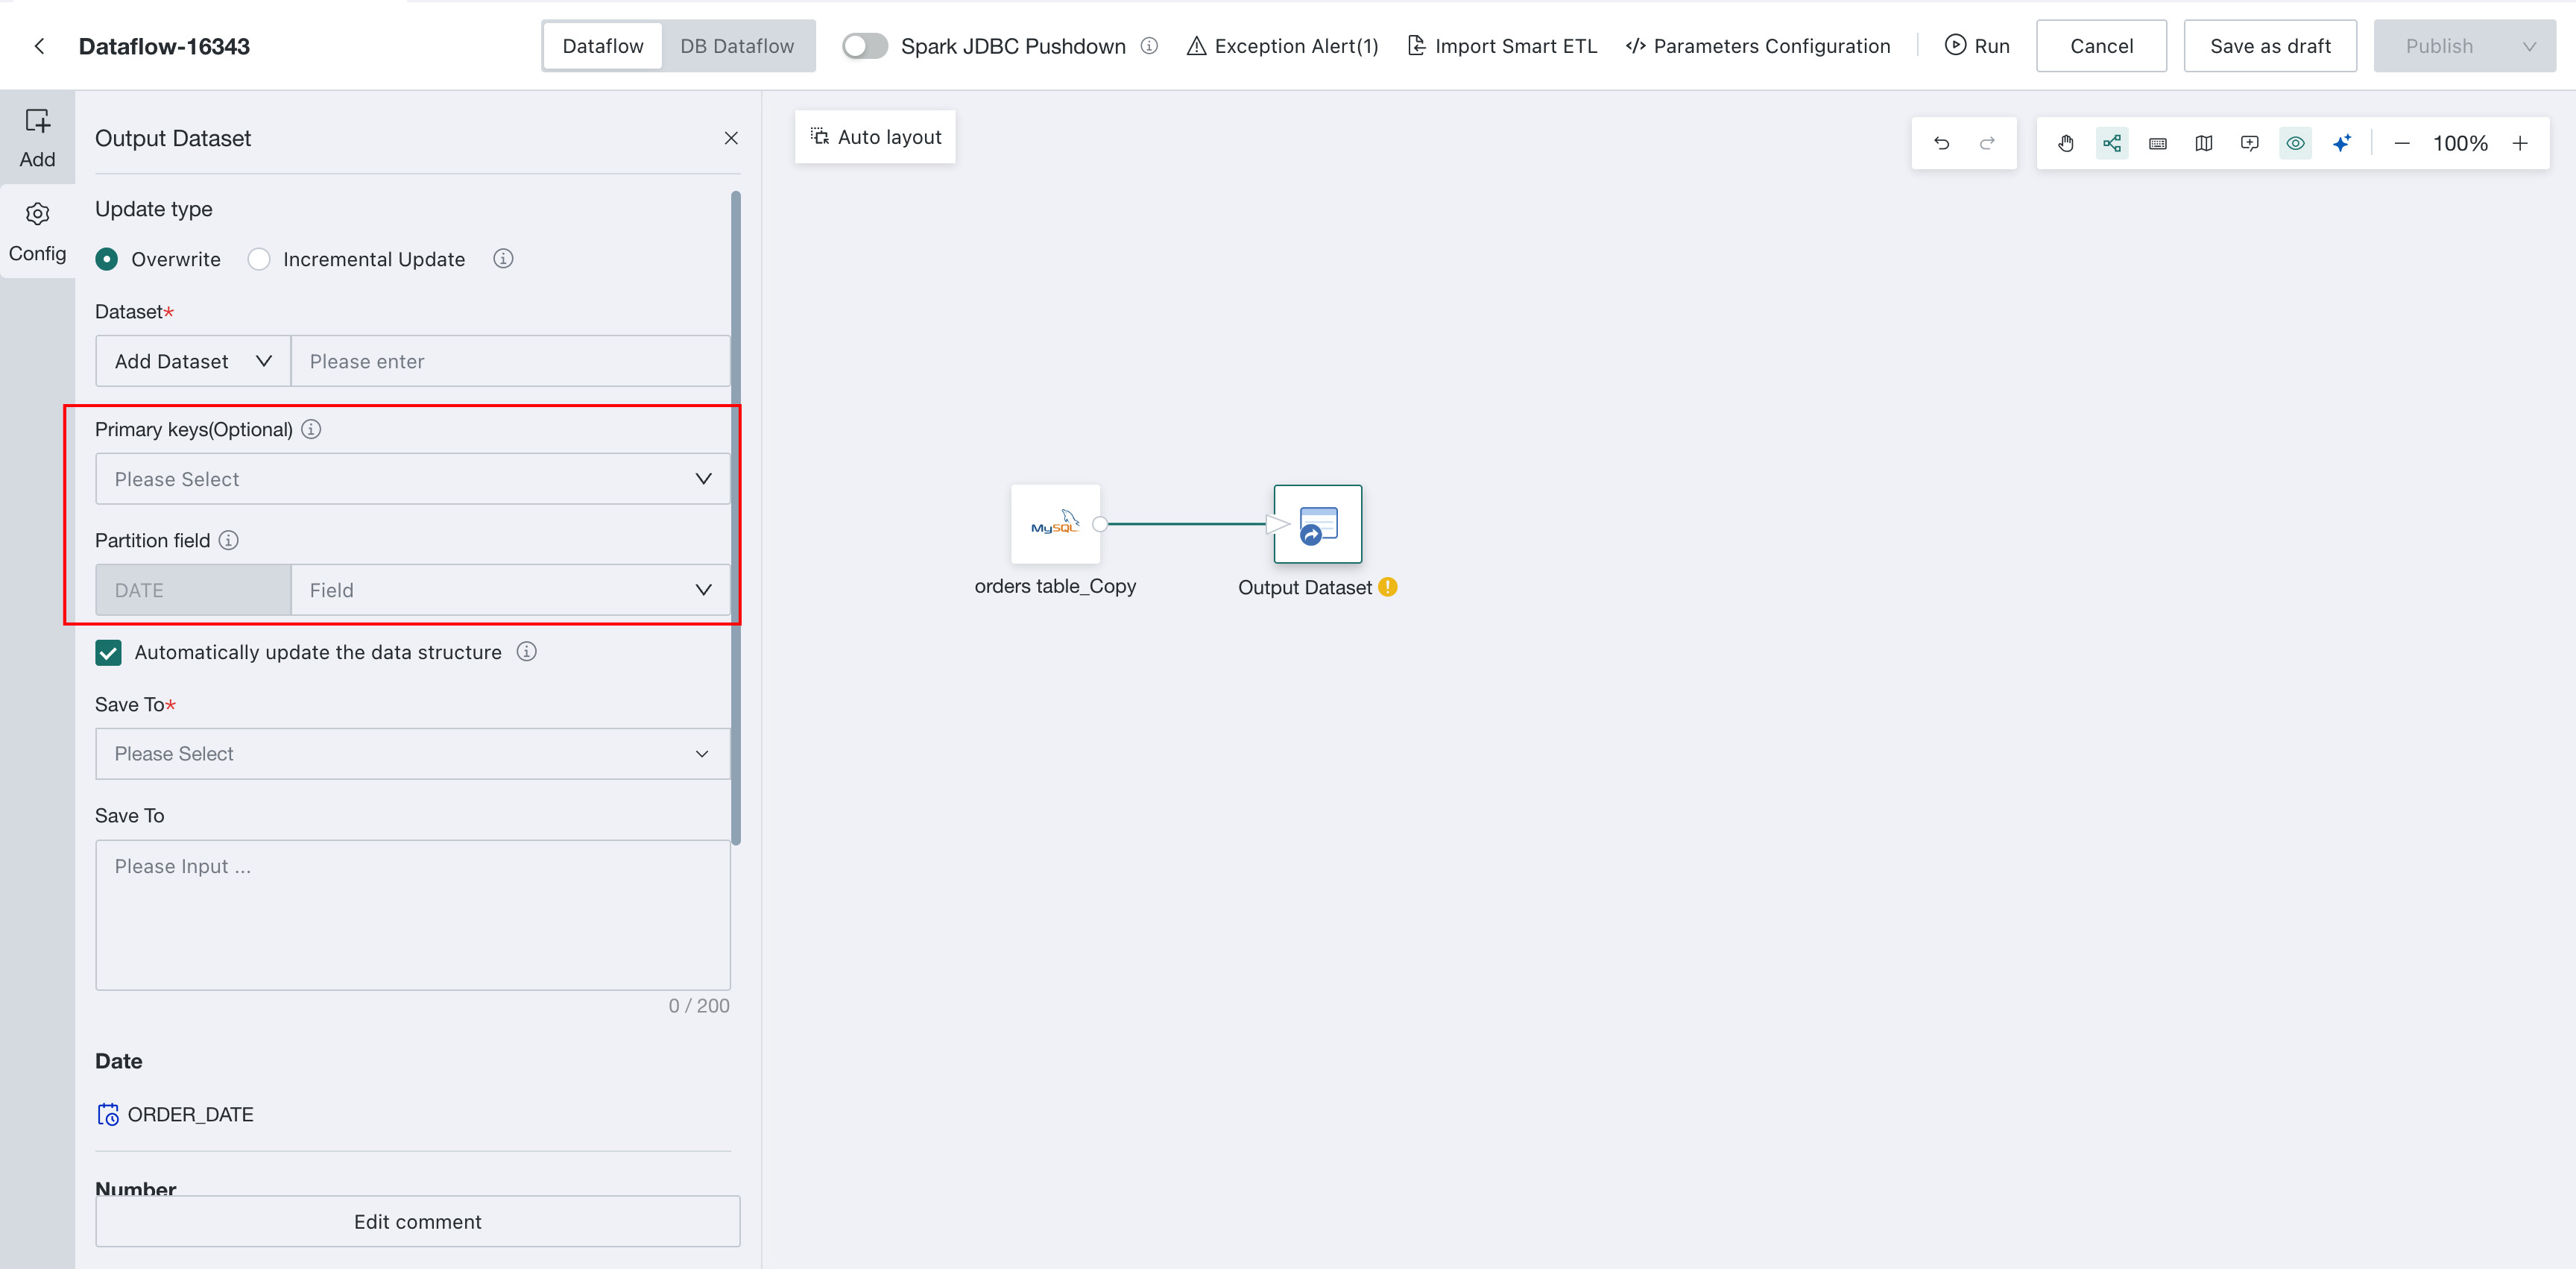Click the disabled DATE partition type box
The width and height of the screenshot is (2576, 1269).
coord(193,590)
